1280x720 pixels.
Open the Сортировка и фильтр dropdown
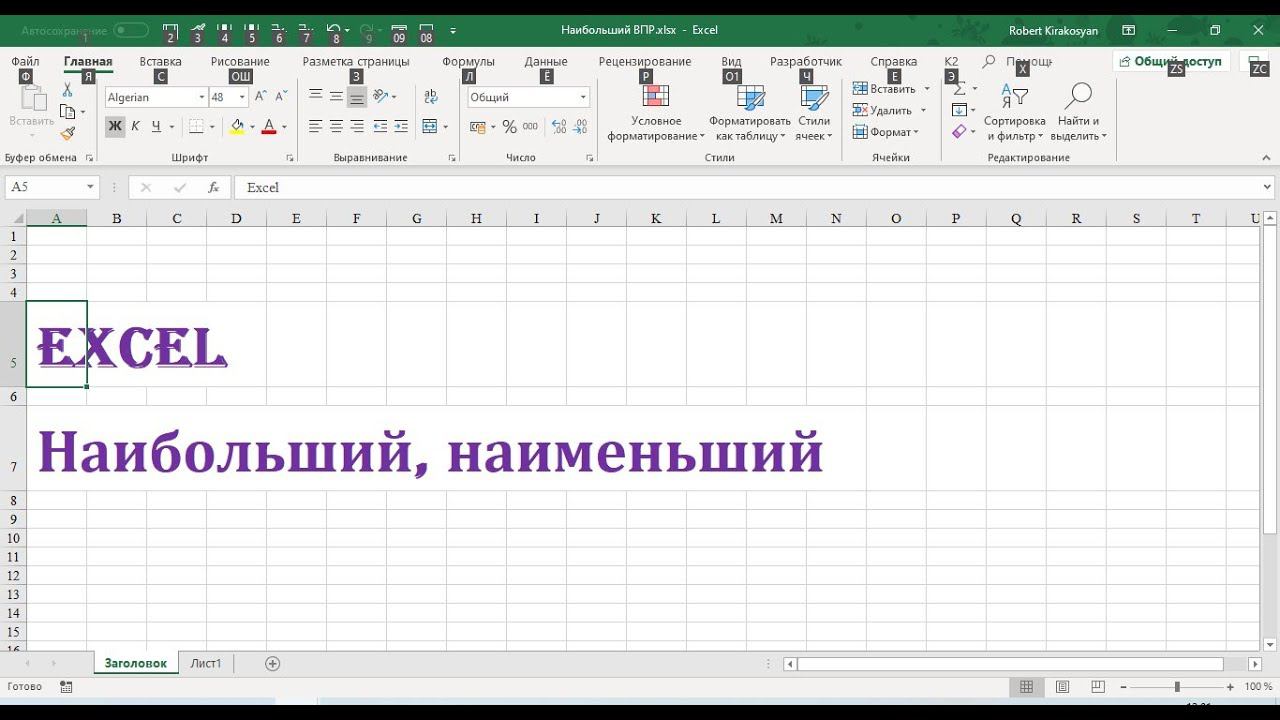click(x=1014, y=113)
